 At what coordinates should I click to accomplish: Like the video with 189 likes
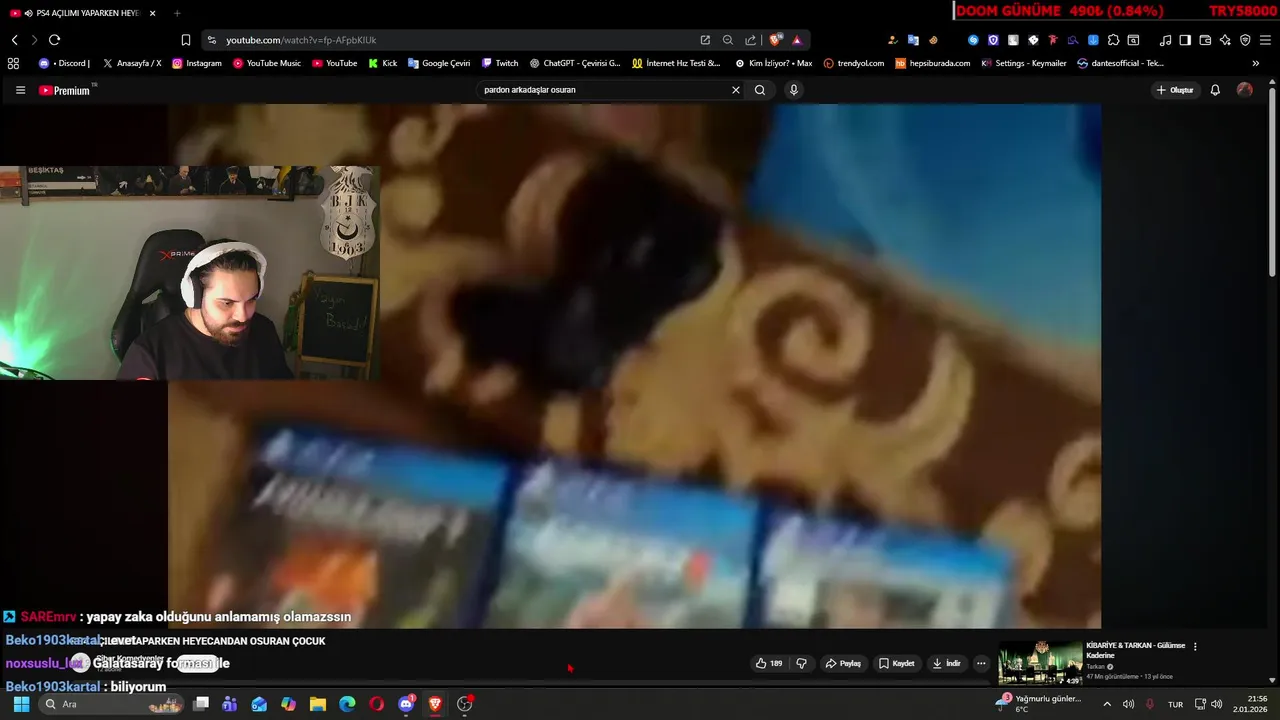point(769,663)
